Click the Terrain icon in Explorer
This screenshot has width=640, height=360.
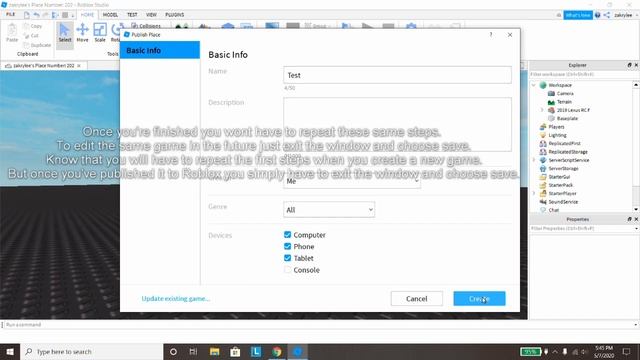tap(551, 102)
